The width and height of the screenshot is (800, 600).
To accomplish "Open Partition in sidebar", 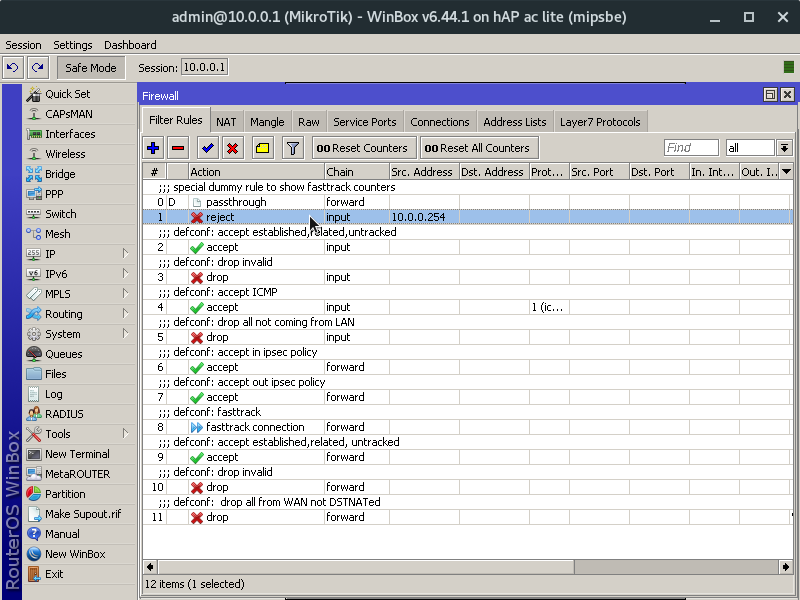I will (80, 494).
